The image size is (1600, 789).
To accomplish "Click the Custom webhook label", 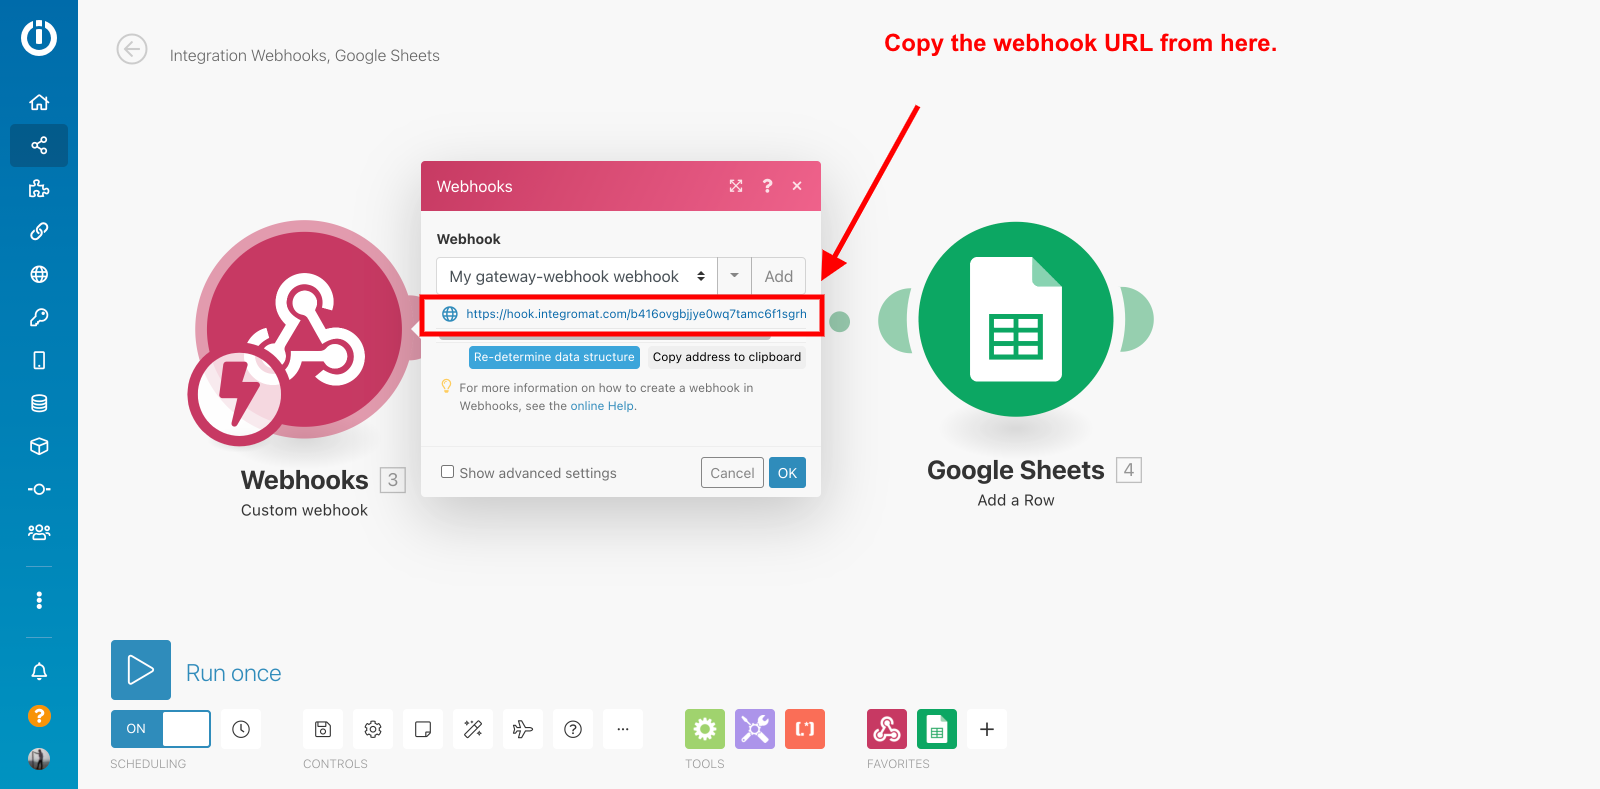I will (304, 510).
